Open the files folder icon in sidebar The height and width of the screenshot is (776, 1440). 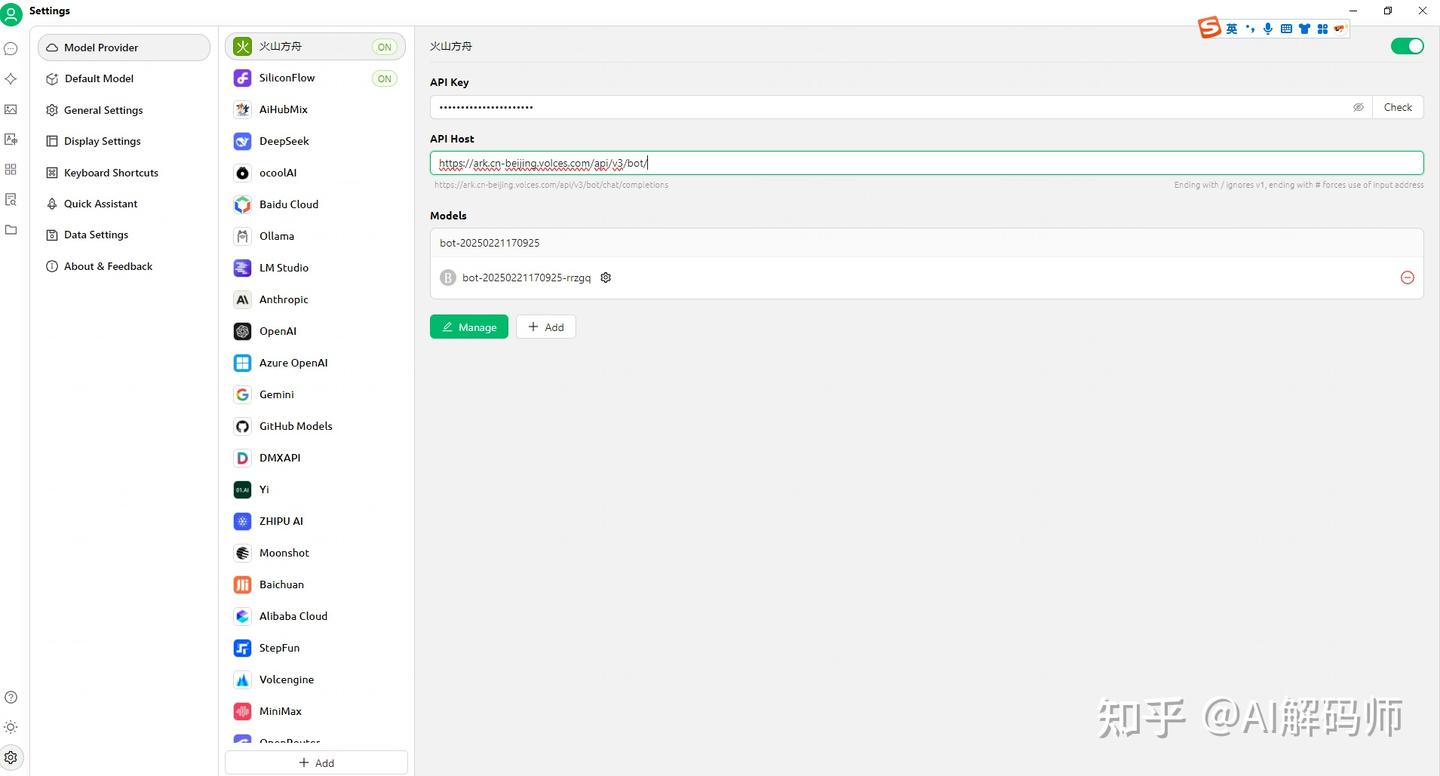pos(11,229)
